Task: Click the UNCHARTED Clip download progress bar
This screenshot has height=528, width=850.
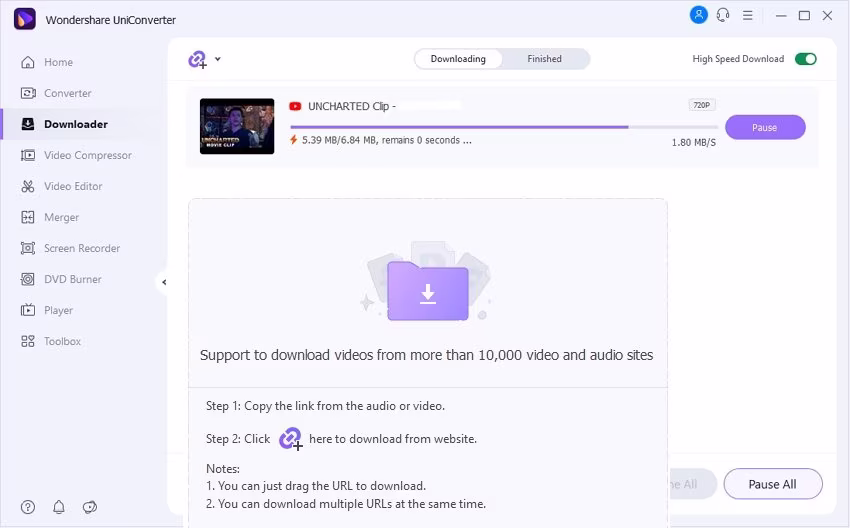Action: 504,127
